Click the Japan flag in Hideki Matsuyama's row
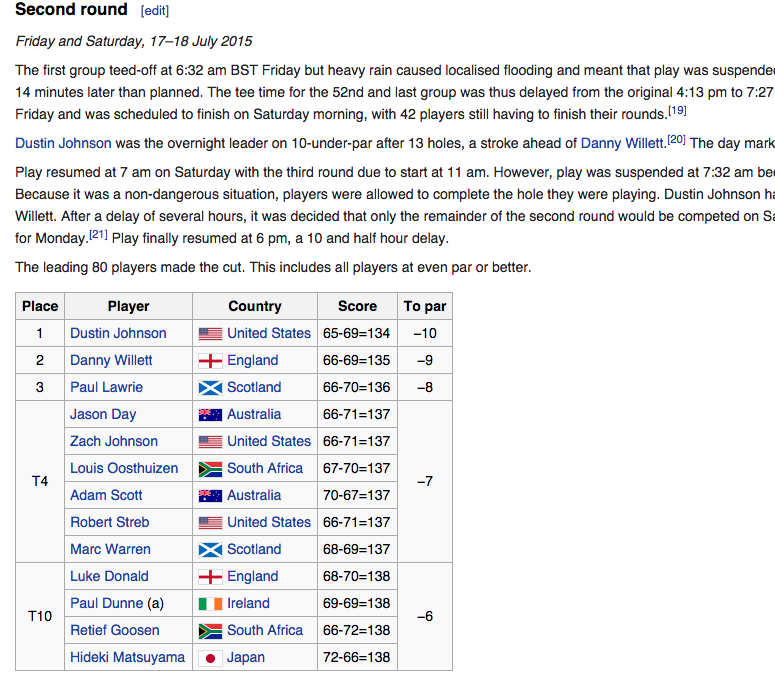 [x=210, y=658]
